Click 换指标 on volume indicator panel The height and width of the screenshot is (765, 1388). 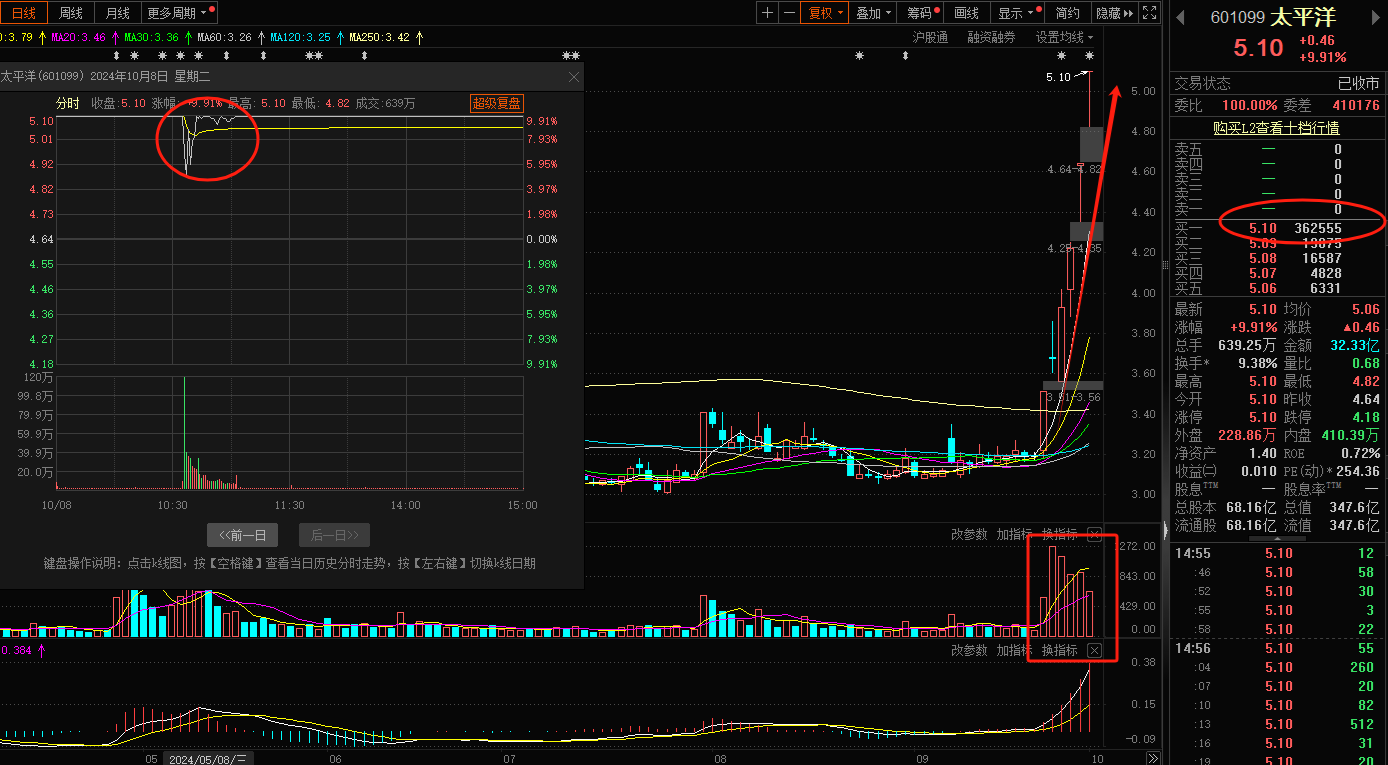[x=1060, y=534]
